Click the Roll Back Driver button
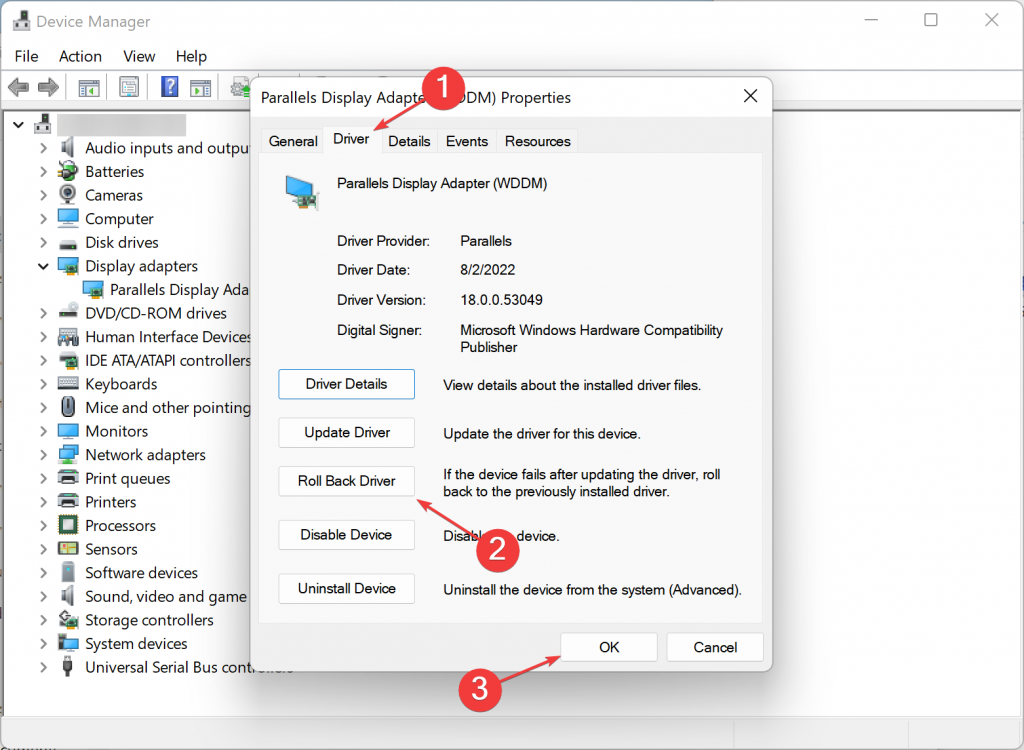The width and height of the screenshot is (1024, 750). (x=347, y=481)
